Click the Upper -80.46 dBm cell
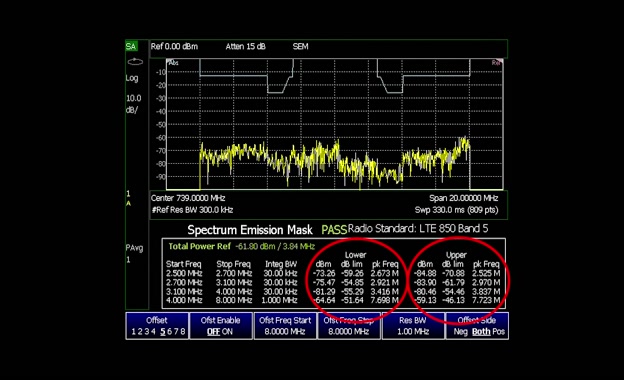 [425, 292]
